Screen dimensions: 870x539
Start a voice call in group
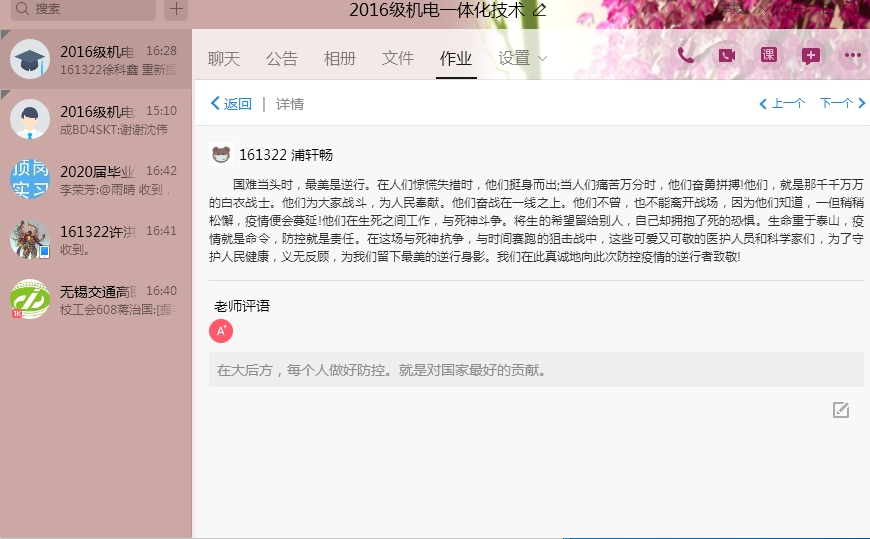tap(685, 56)
